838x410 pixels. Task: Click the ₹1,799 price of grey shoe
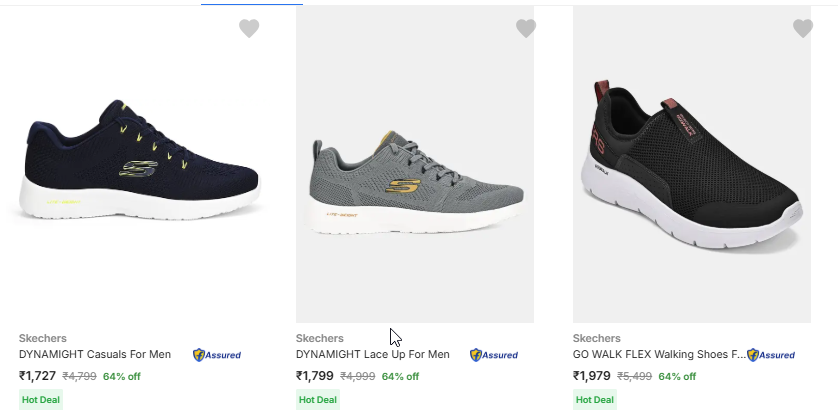pyautogui.click(x=315, y=376)
